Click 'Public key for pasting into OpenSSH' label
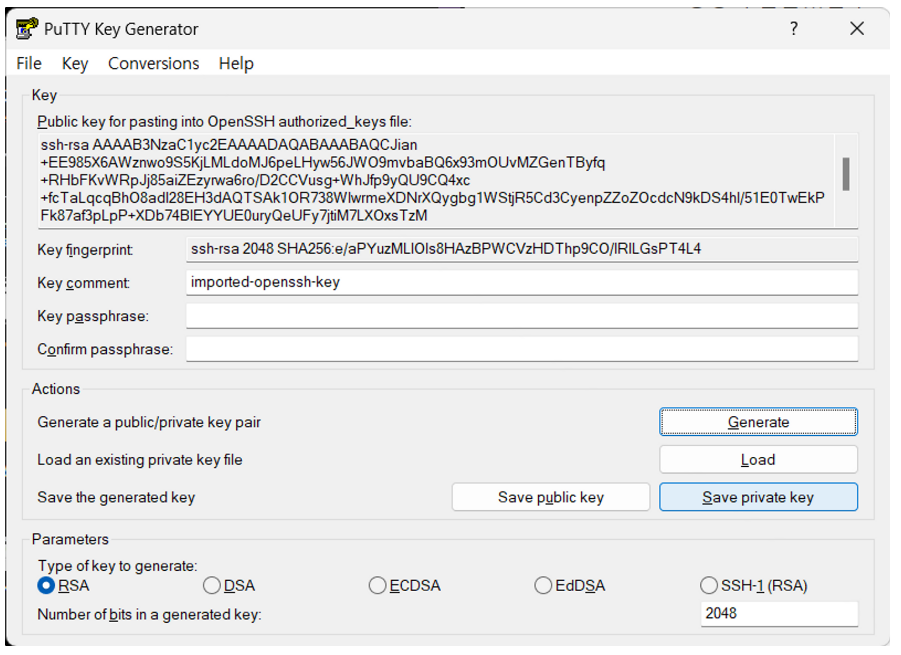The height and width of the screenshot is (655, 901). pos(224,122)
